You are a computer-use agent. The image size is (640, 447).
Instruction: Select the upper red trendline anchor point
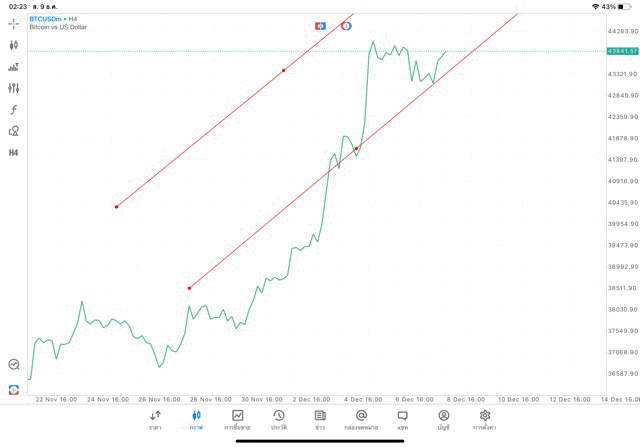[284, 70]
